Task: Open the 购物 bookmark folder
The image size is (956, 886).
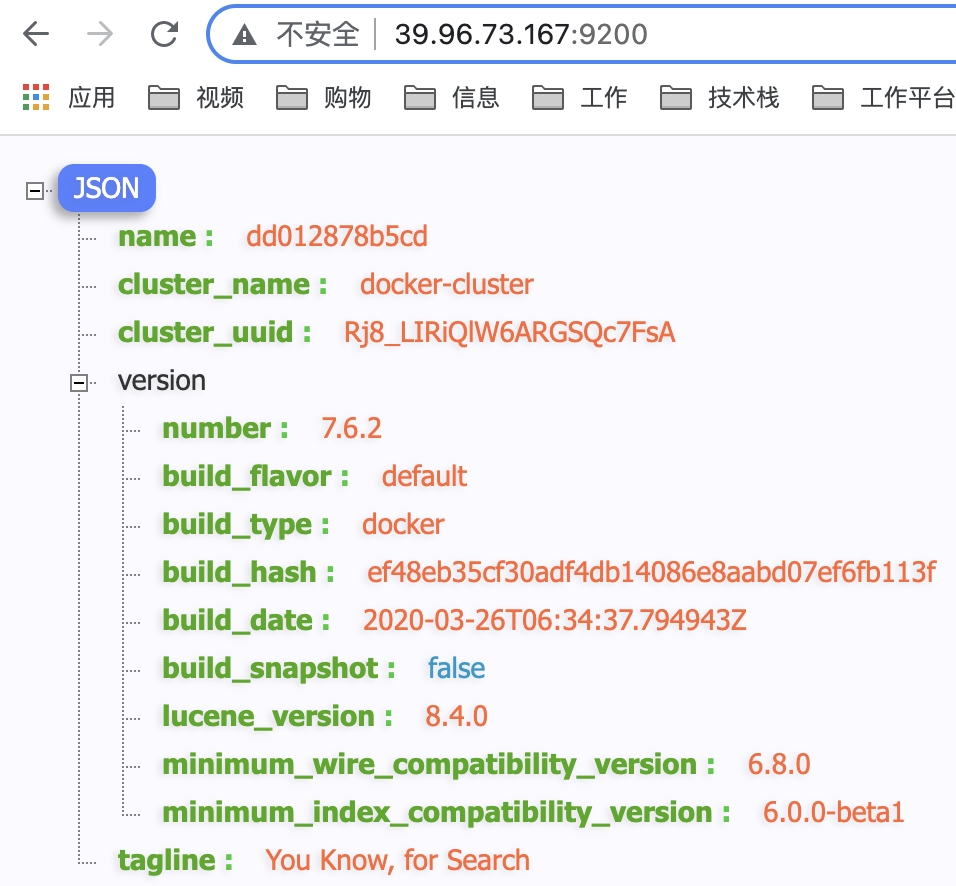Action: (324, 97)
